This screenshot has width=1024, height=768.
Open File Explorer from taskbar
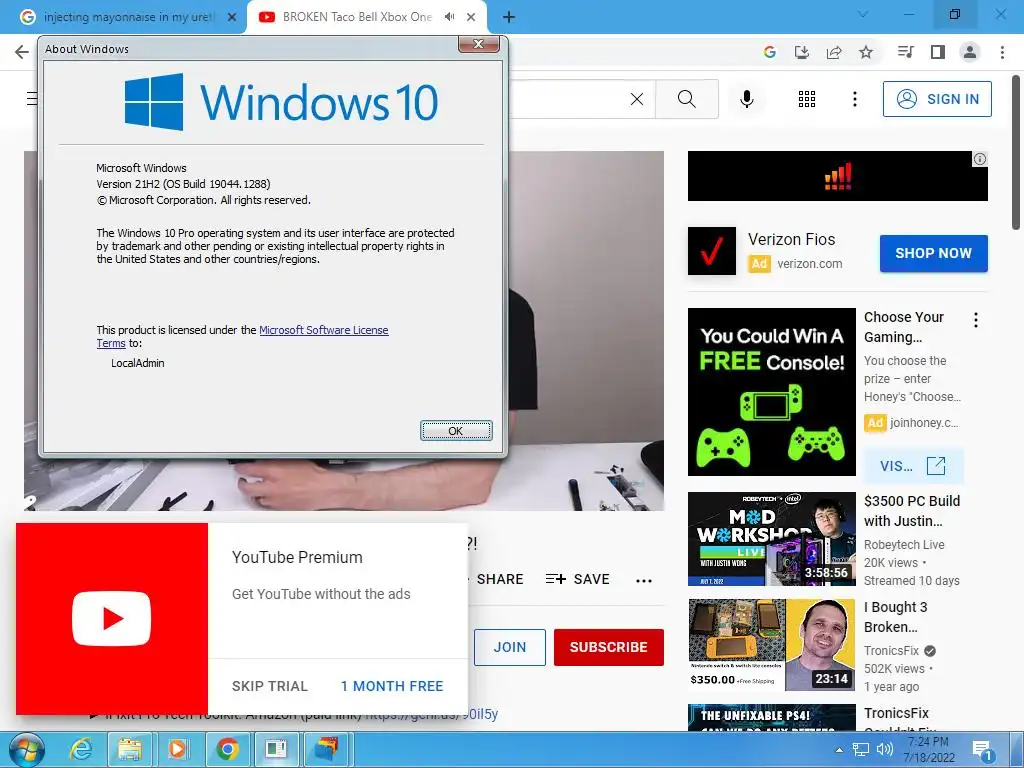pos(129,750)
